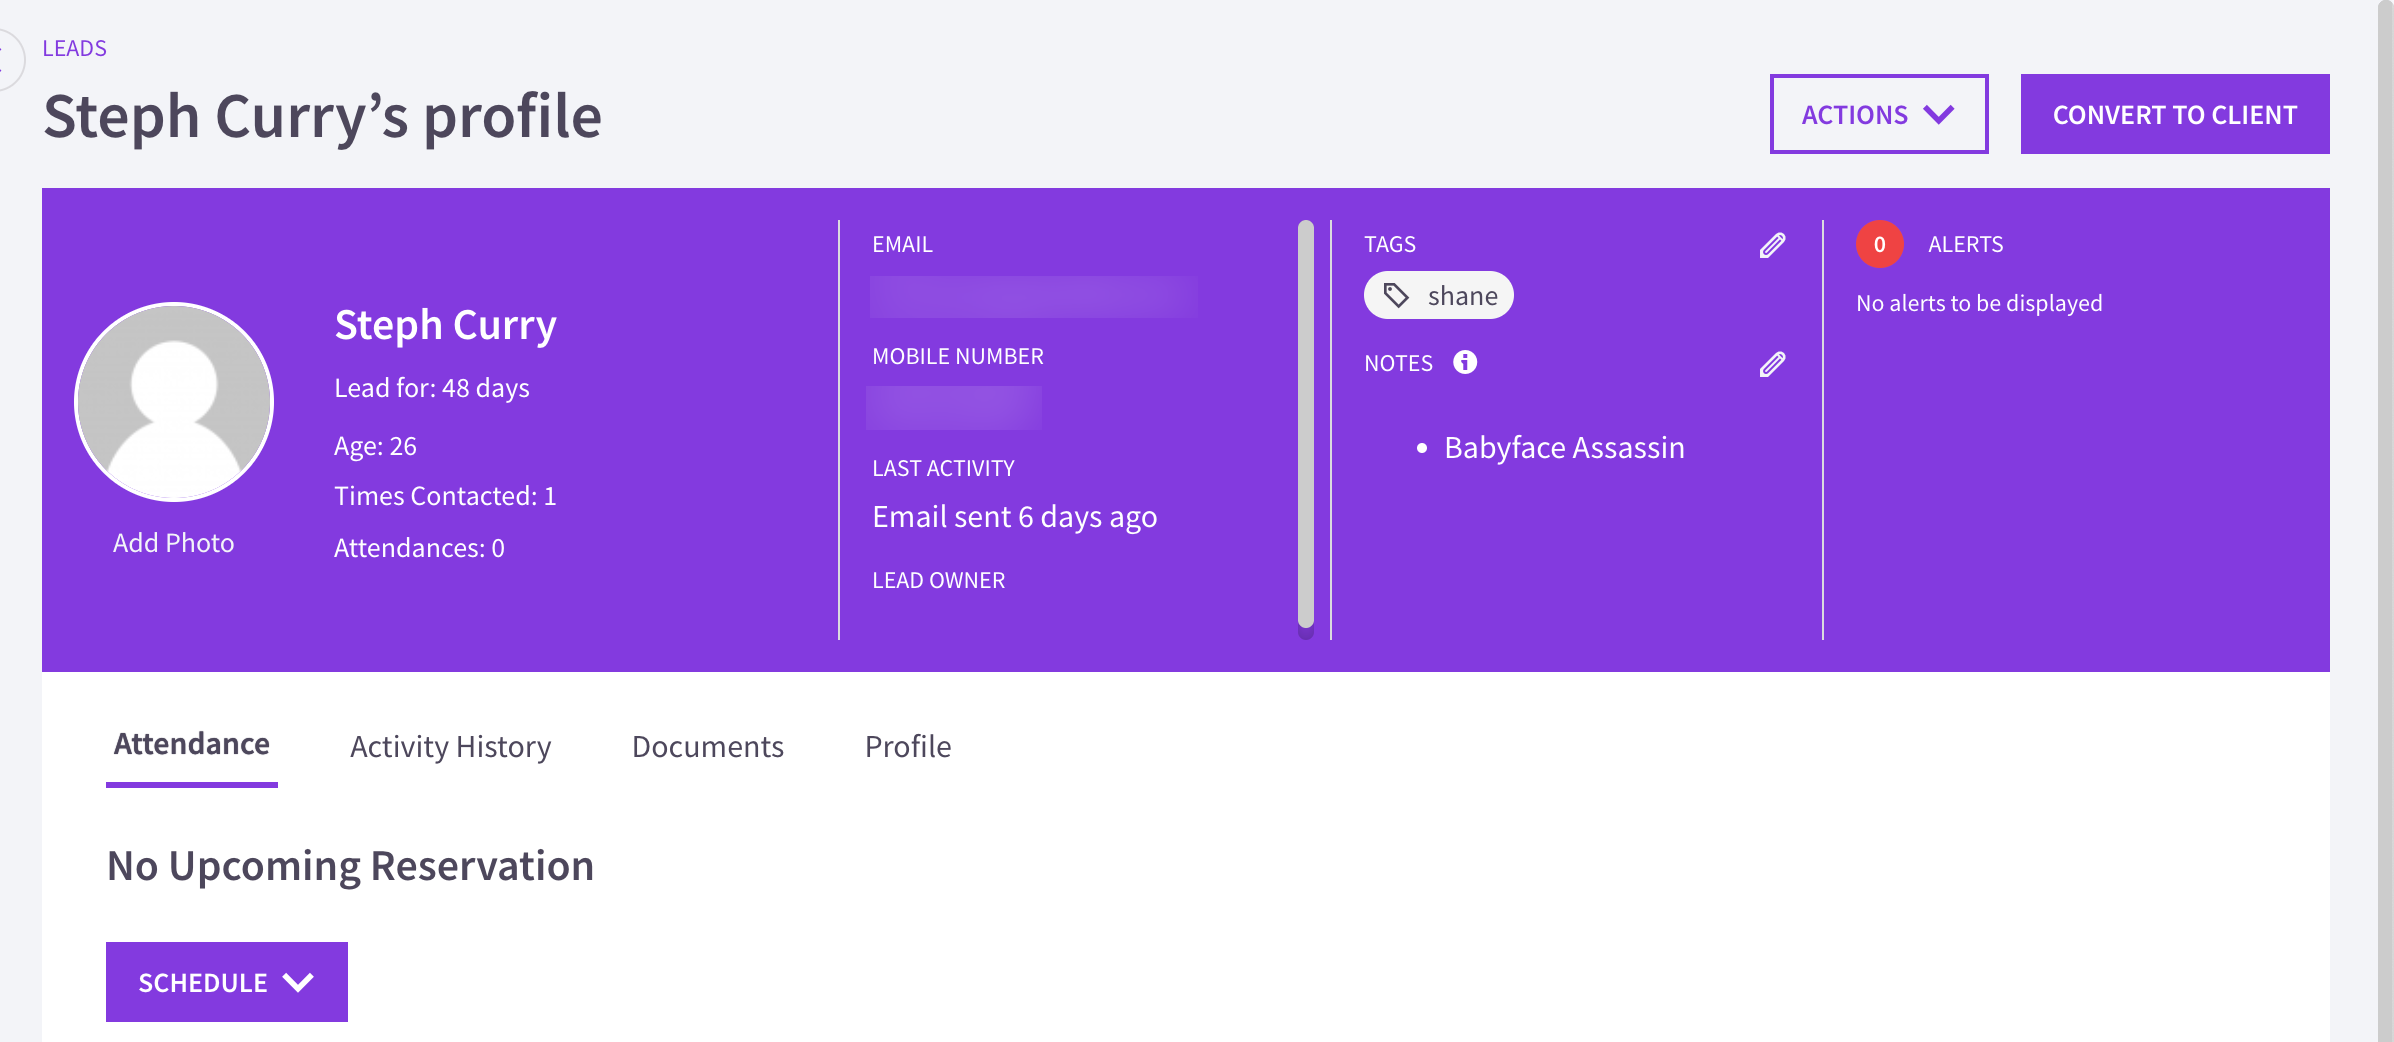The image size is (2394, 1042).
Task: Click the 'shane' tag label
Action: click(1463, 296)
